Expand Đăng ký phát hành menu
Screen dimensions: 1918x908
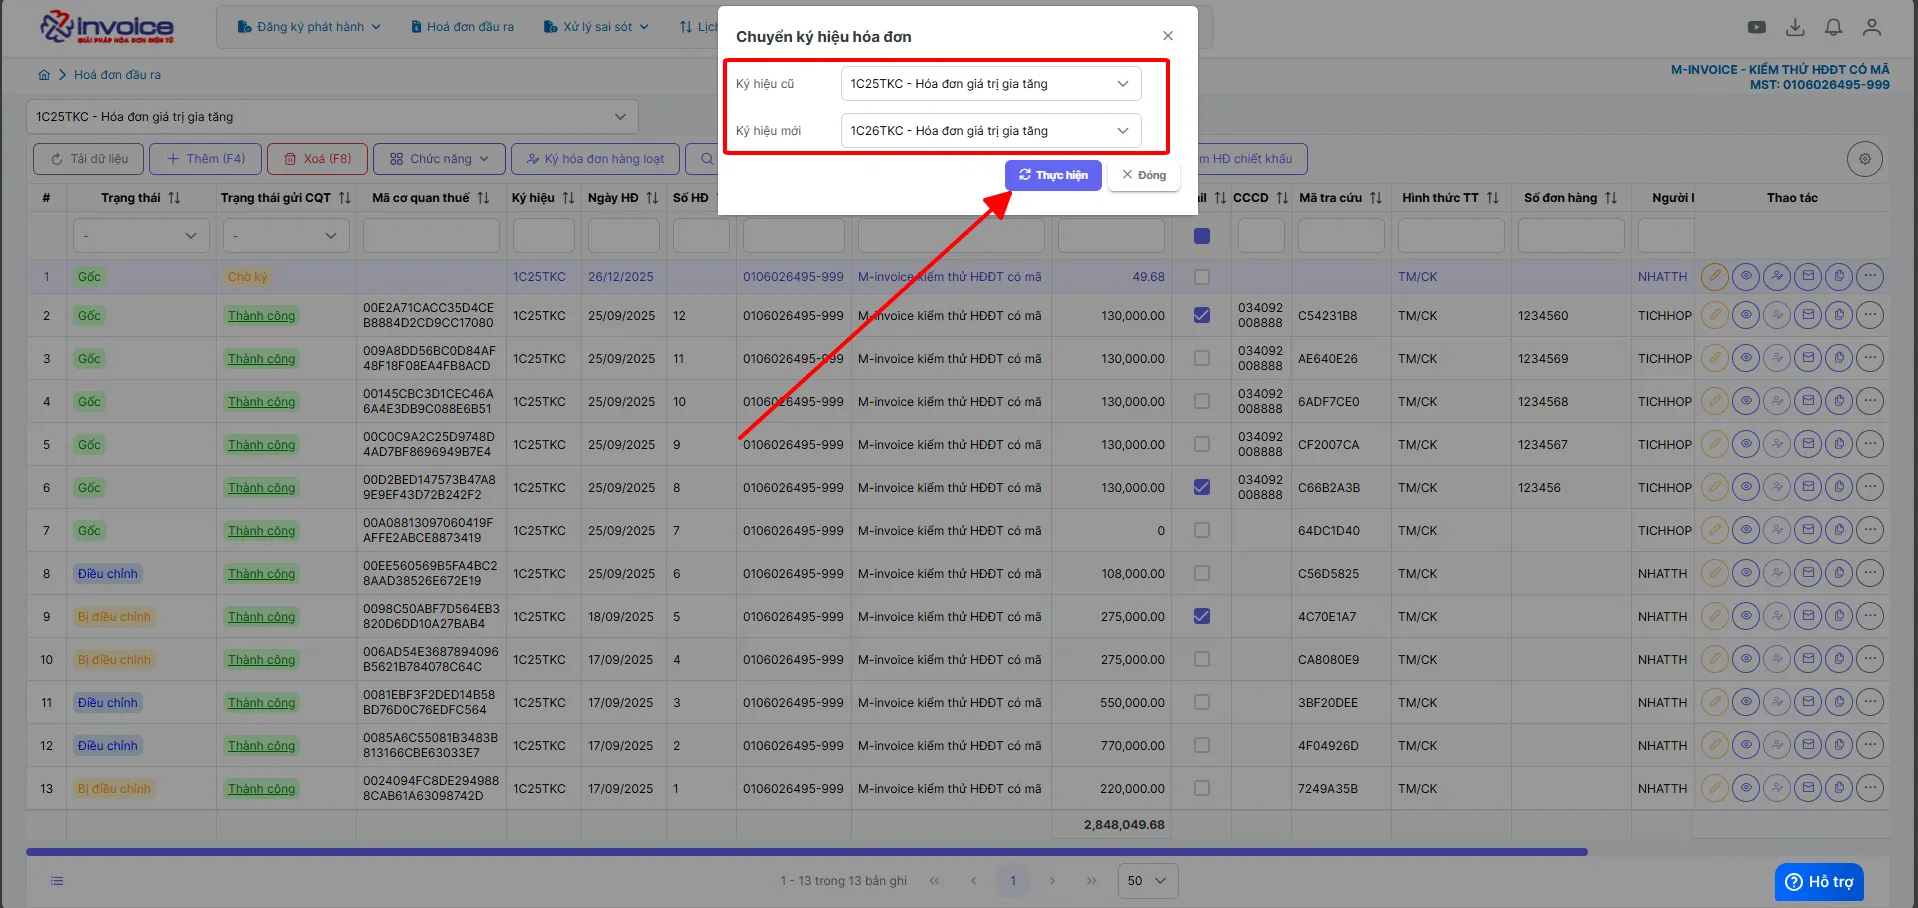pos(309,27)
